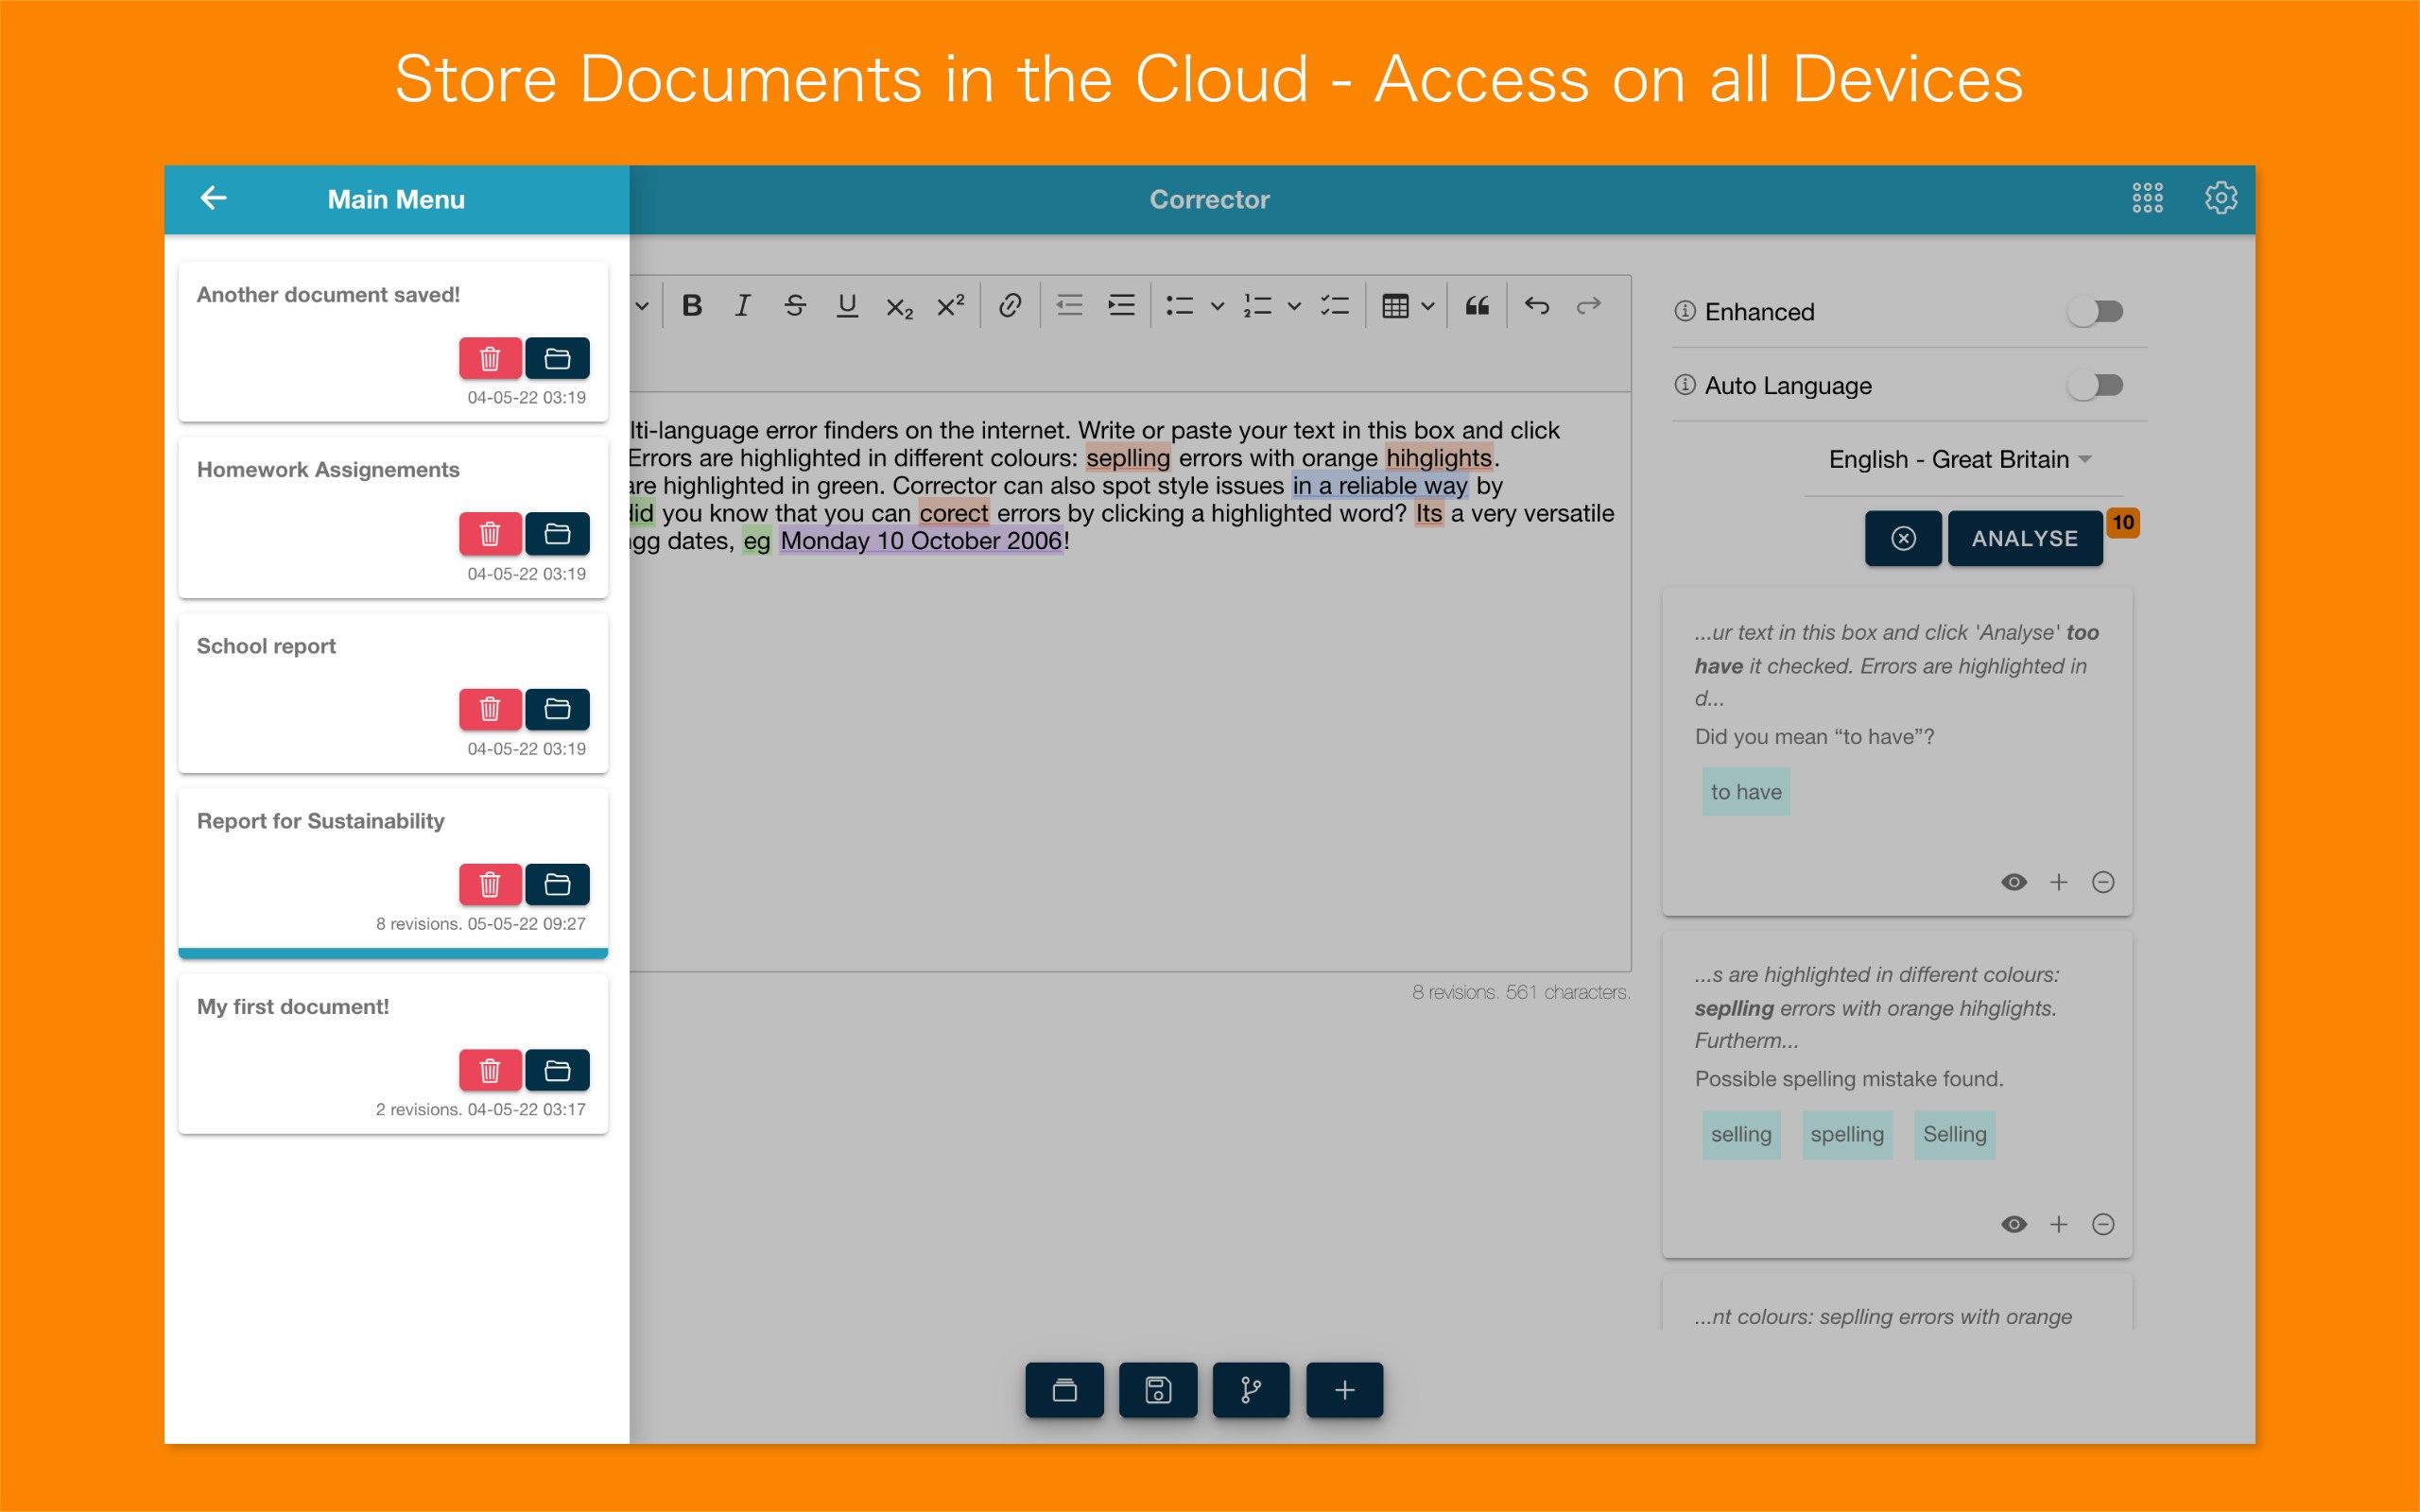Apply Italic formatting
The image size is (2420, 1512).
(x=742, y=306)
